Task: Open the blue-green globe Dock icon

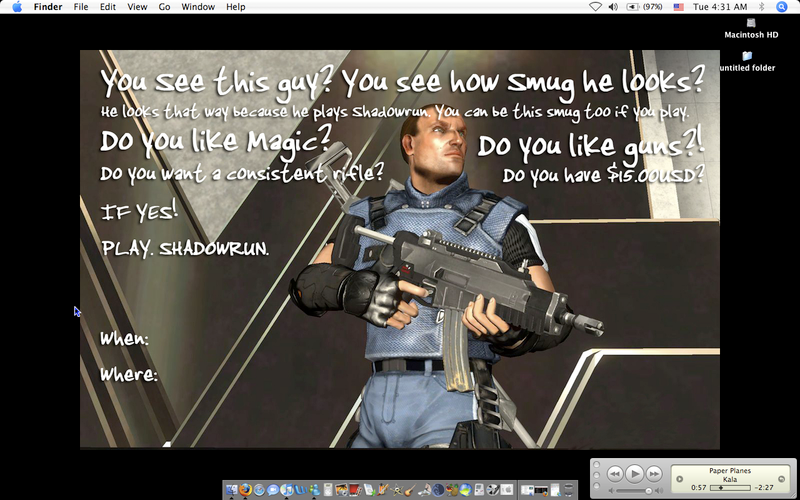Action: (466, 490)
